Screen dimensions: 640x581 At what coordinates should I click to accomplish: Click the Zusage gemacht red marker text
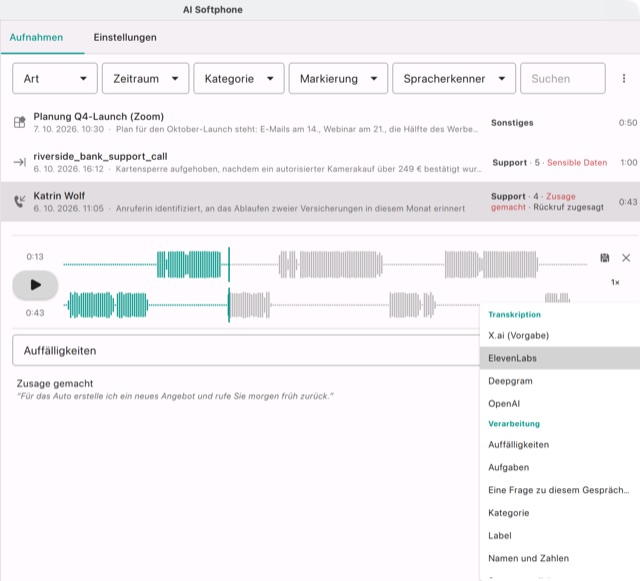click(x=533, y=202)
